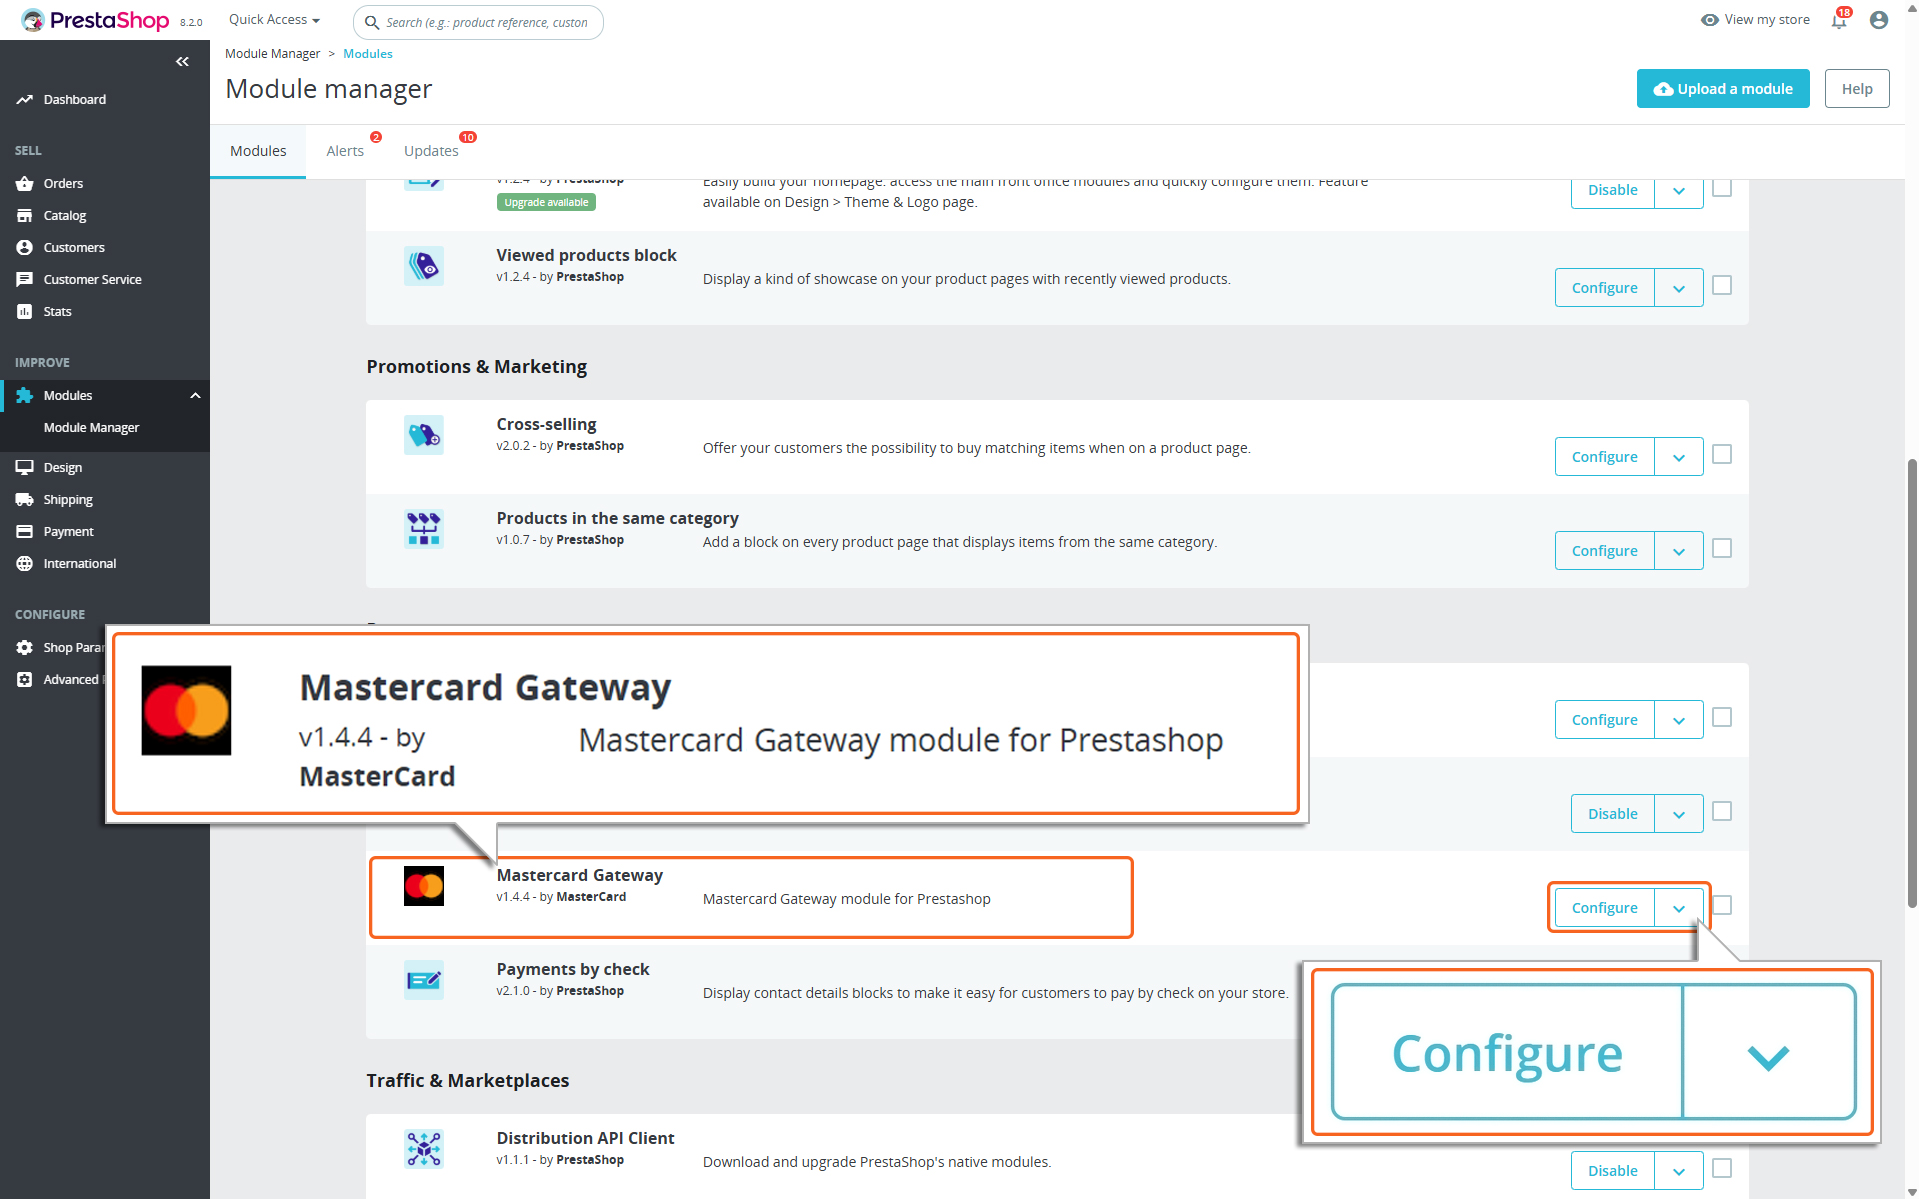1919x1199 pixels.
Task: Click the Dashboard trend icon
Action: point(25,100)
